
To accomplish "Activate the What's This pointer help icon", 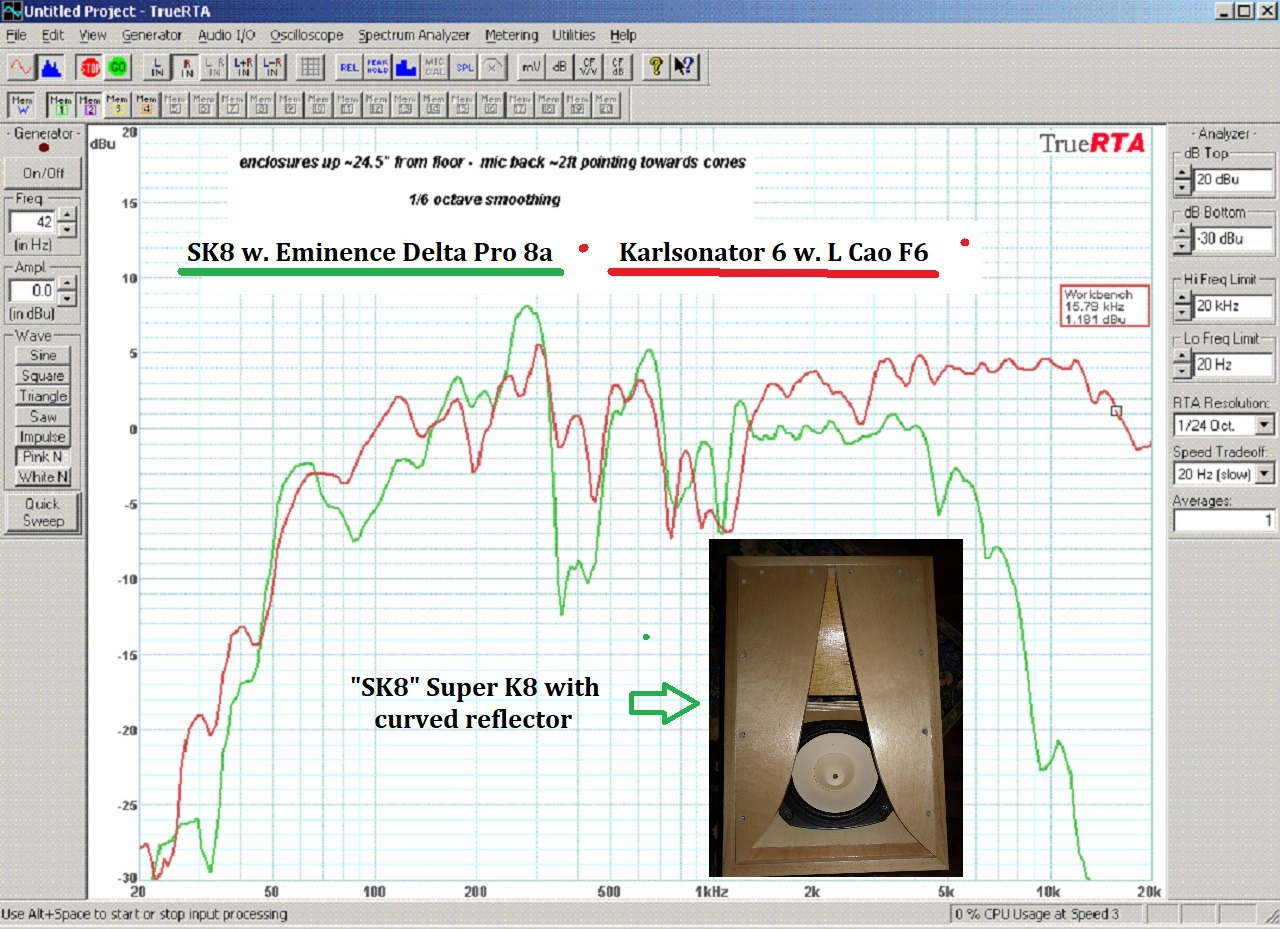I will coord(685,67).
